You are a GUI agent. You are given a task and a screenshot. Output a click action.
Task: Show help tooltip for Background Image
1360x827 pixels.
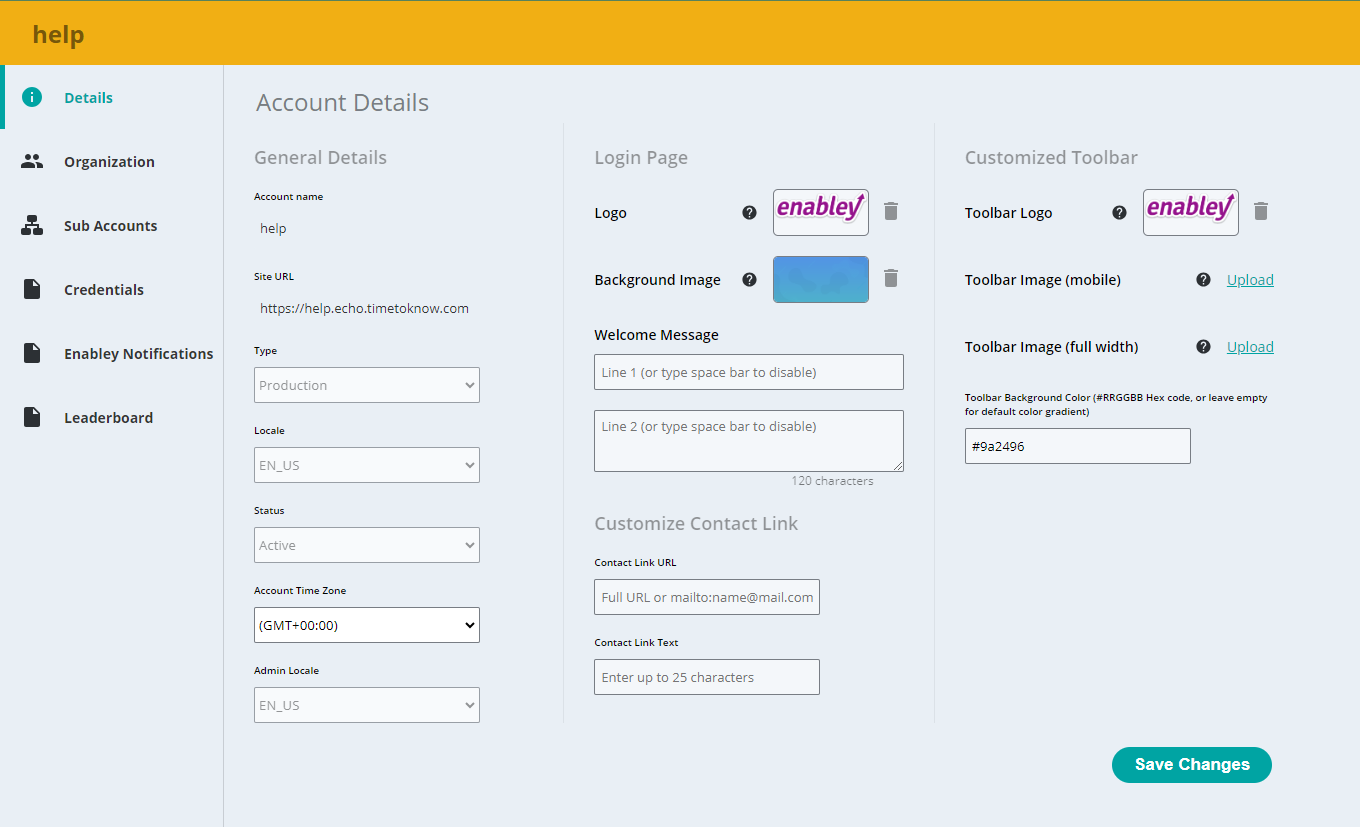[x=749, y=279]
